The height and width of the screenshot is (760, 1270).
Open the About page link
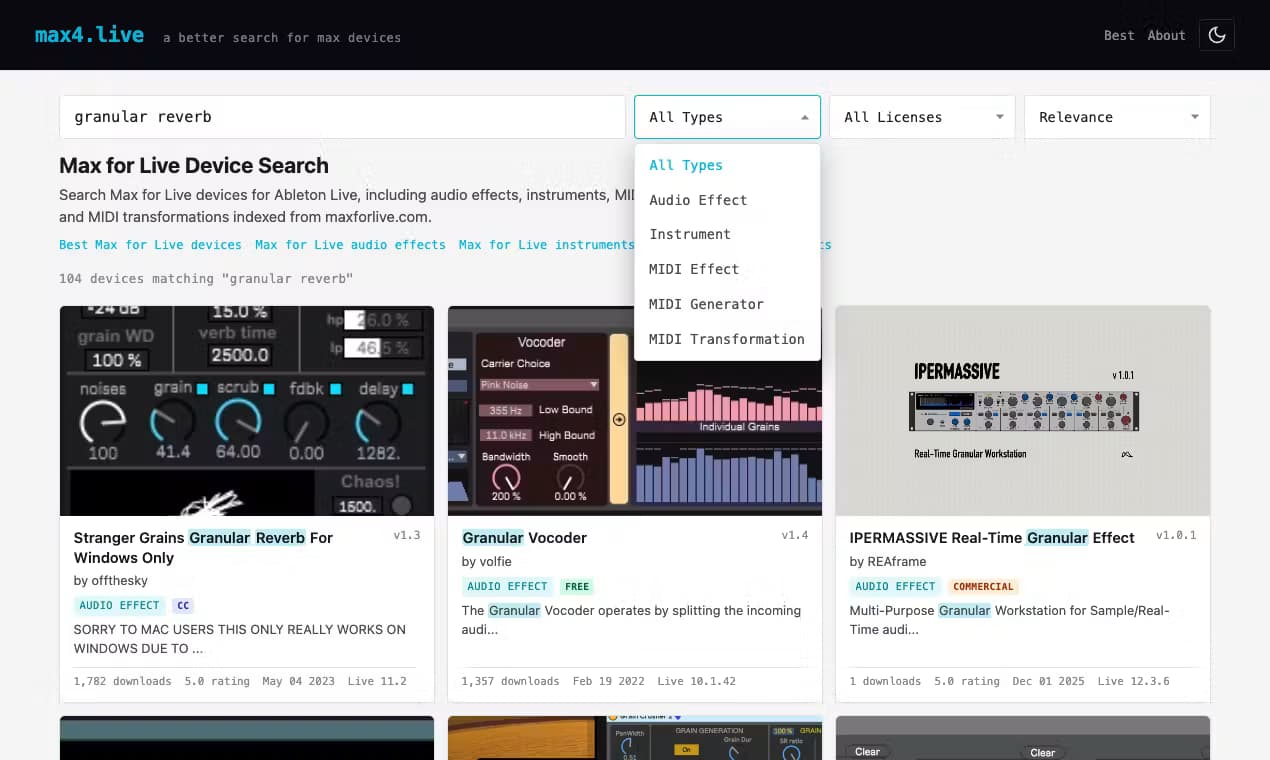1166,35
